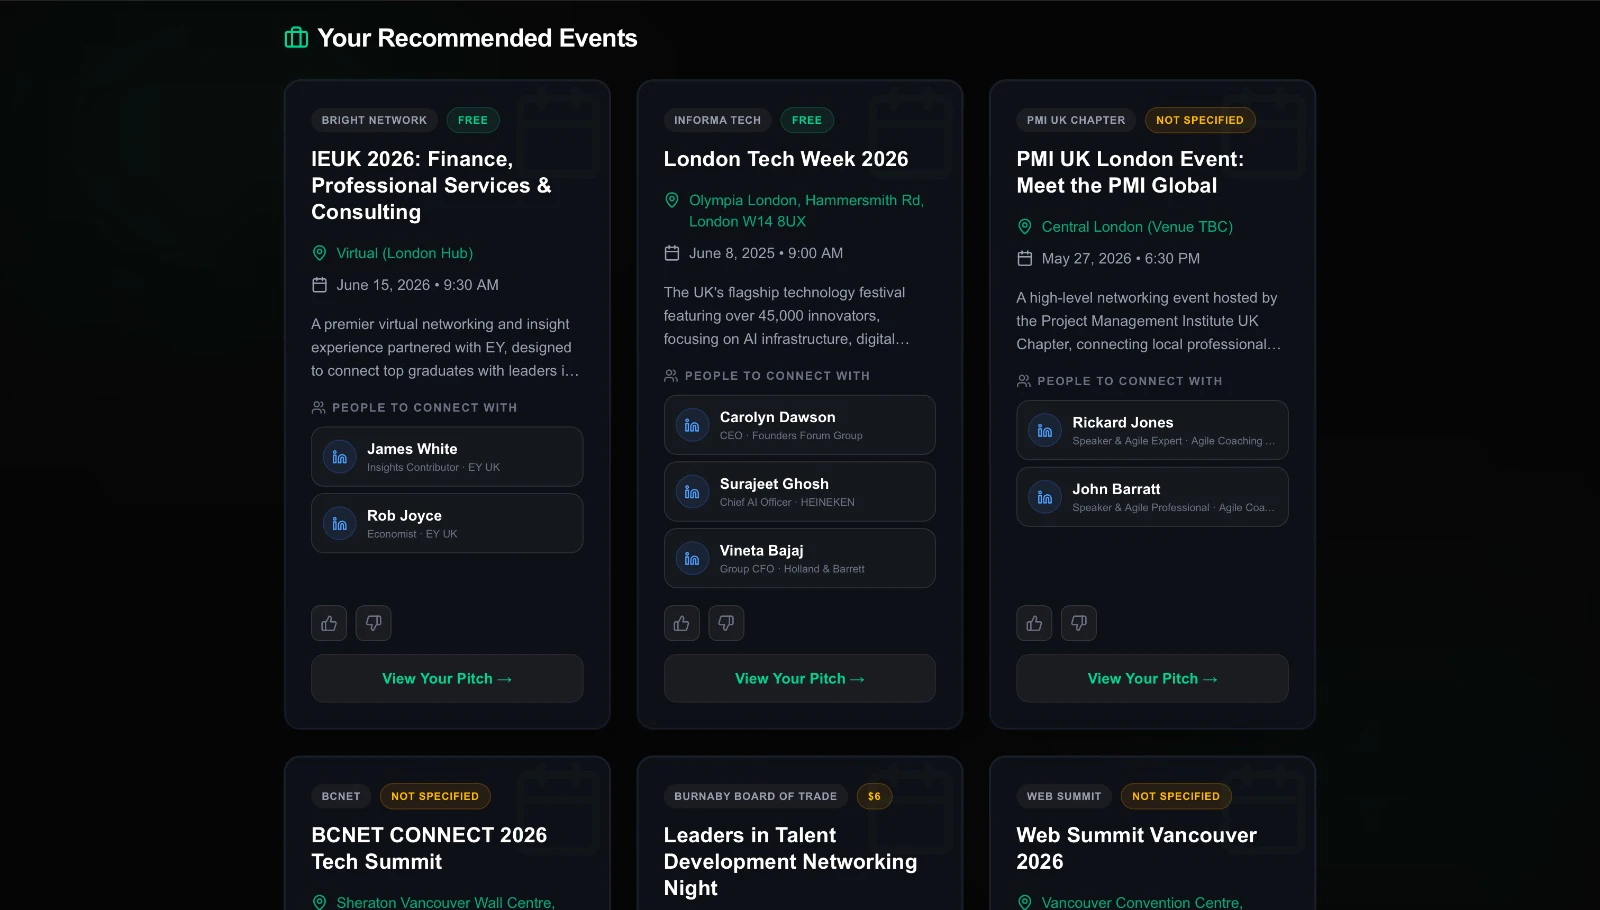
Task: Open Rickard Jones's LinkedIn icon
Action: click(1045, 430)
